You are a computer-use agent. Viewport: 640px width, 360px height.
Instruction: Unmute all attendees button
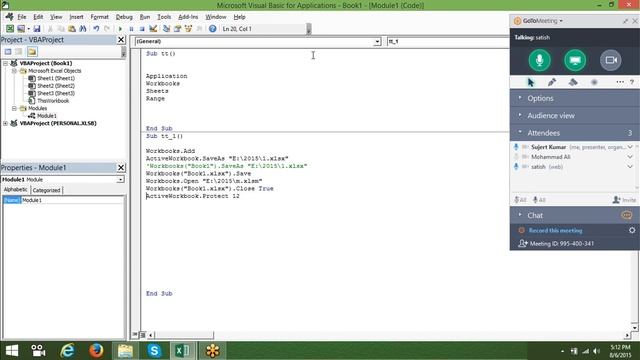(x=539, y=200)
